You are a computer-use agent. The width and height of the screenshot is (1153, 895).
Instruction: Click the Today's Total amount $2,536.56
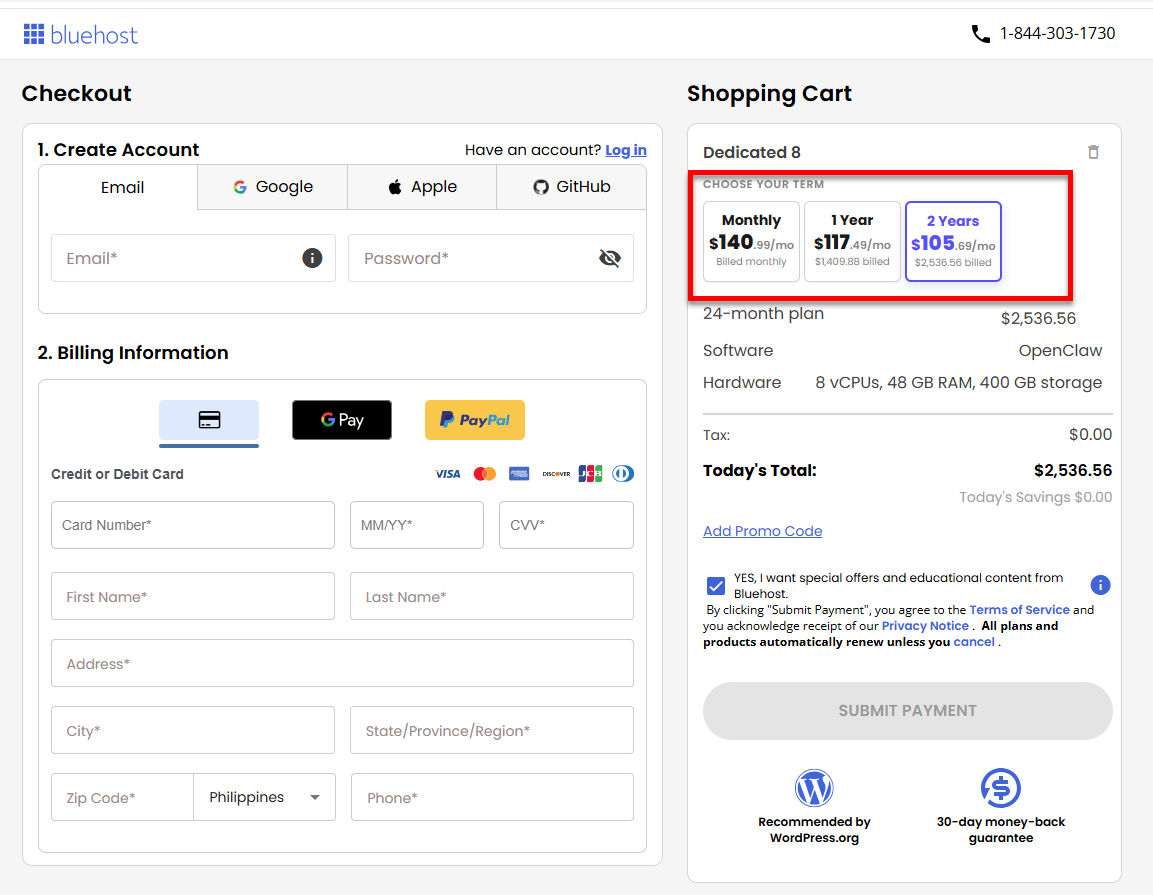(x=1073, y=471)
